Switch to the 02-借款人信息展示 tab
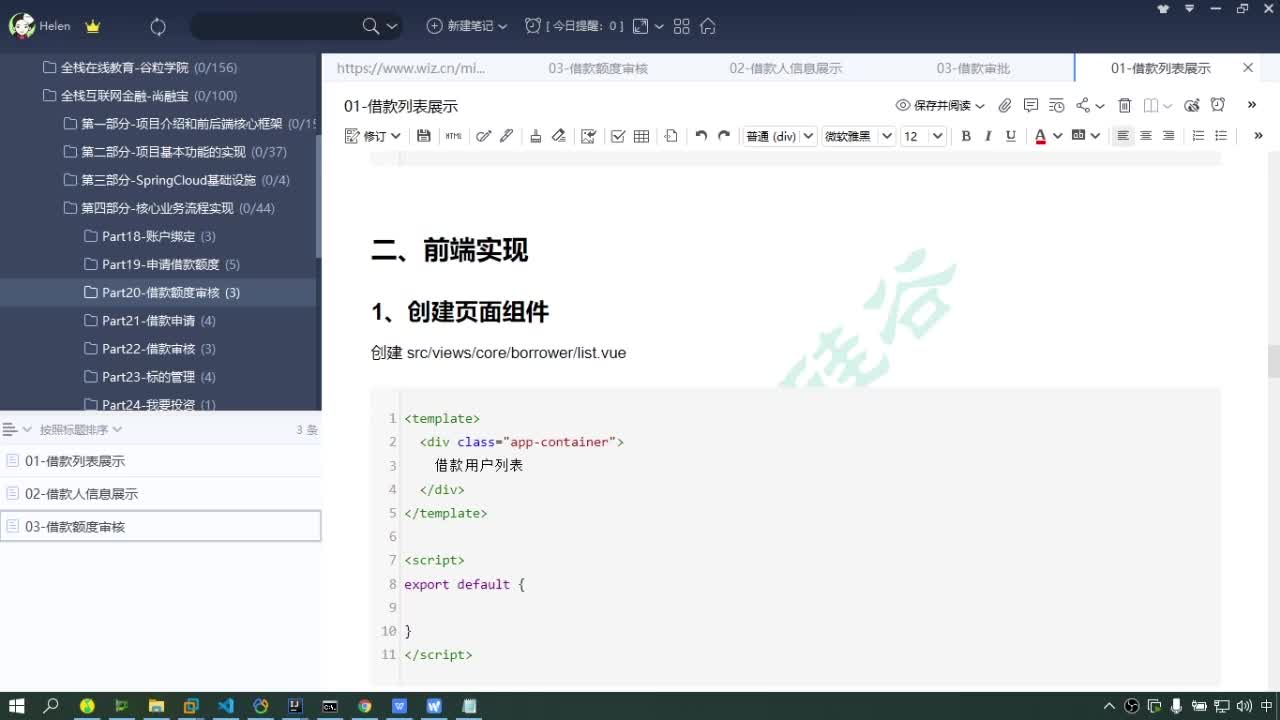 click(785, 68)
